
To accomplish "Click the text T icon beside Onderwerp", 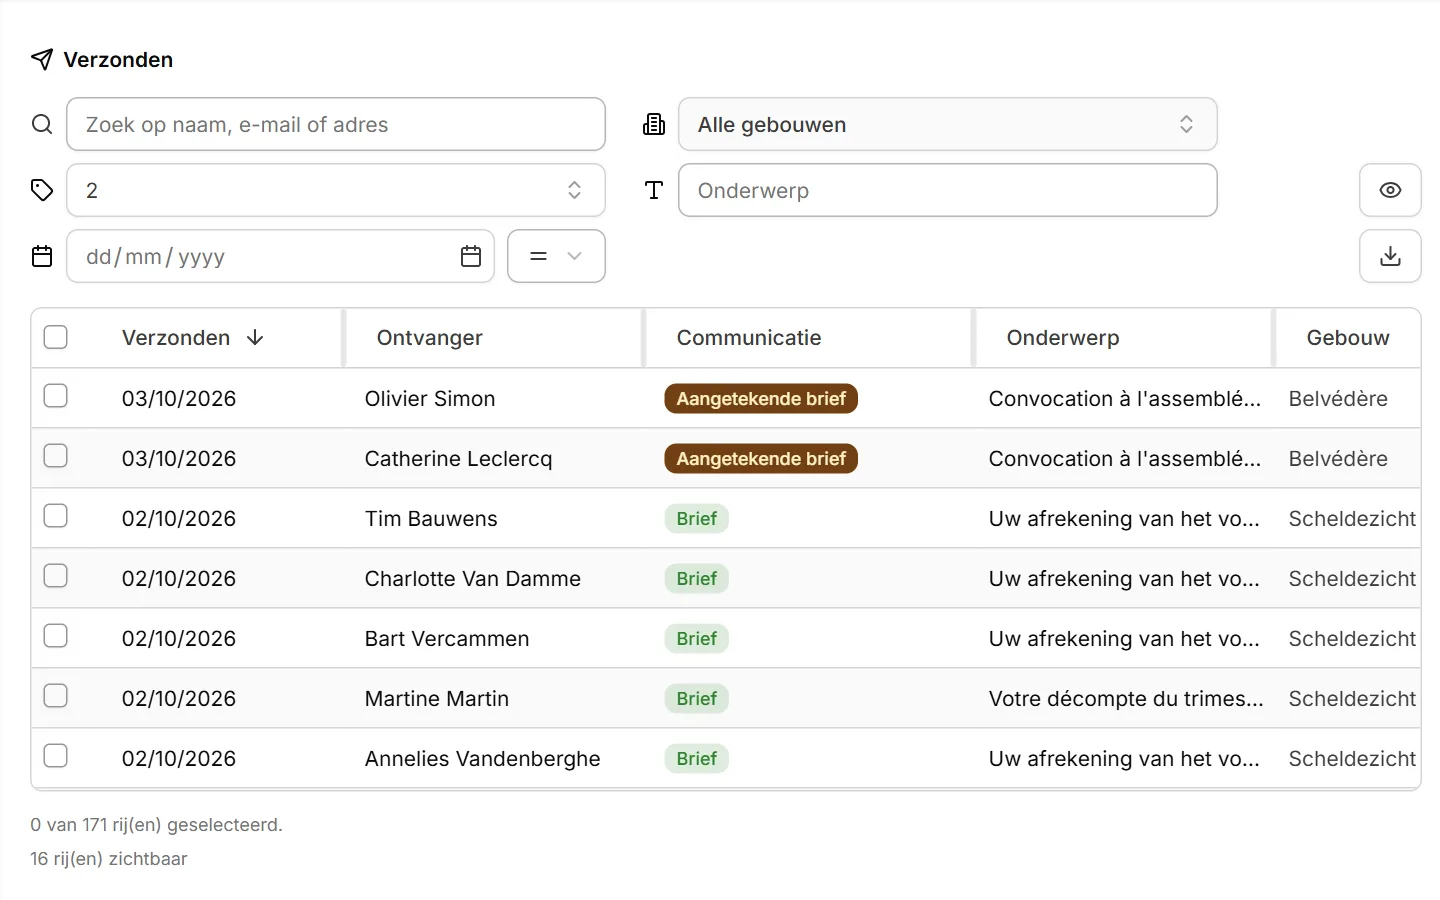I will [x=654, y=190].
